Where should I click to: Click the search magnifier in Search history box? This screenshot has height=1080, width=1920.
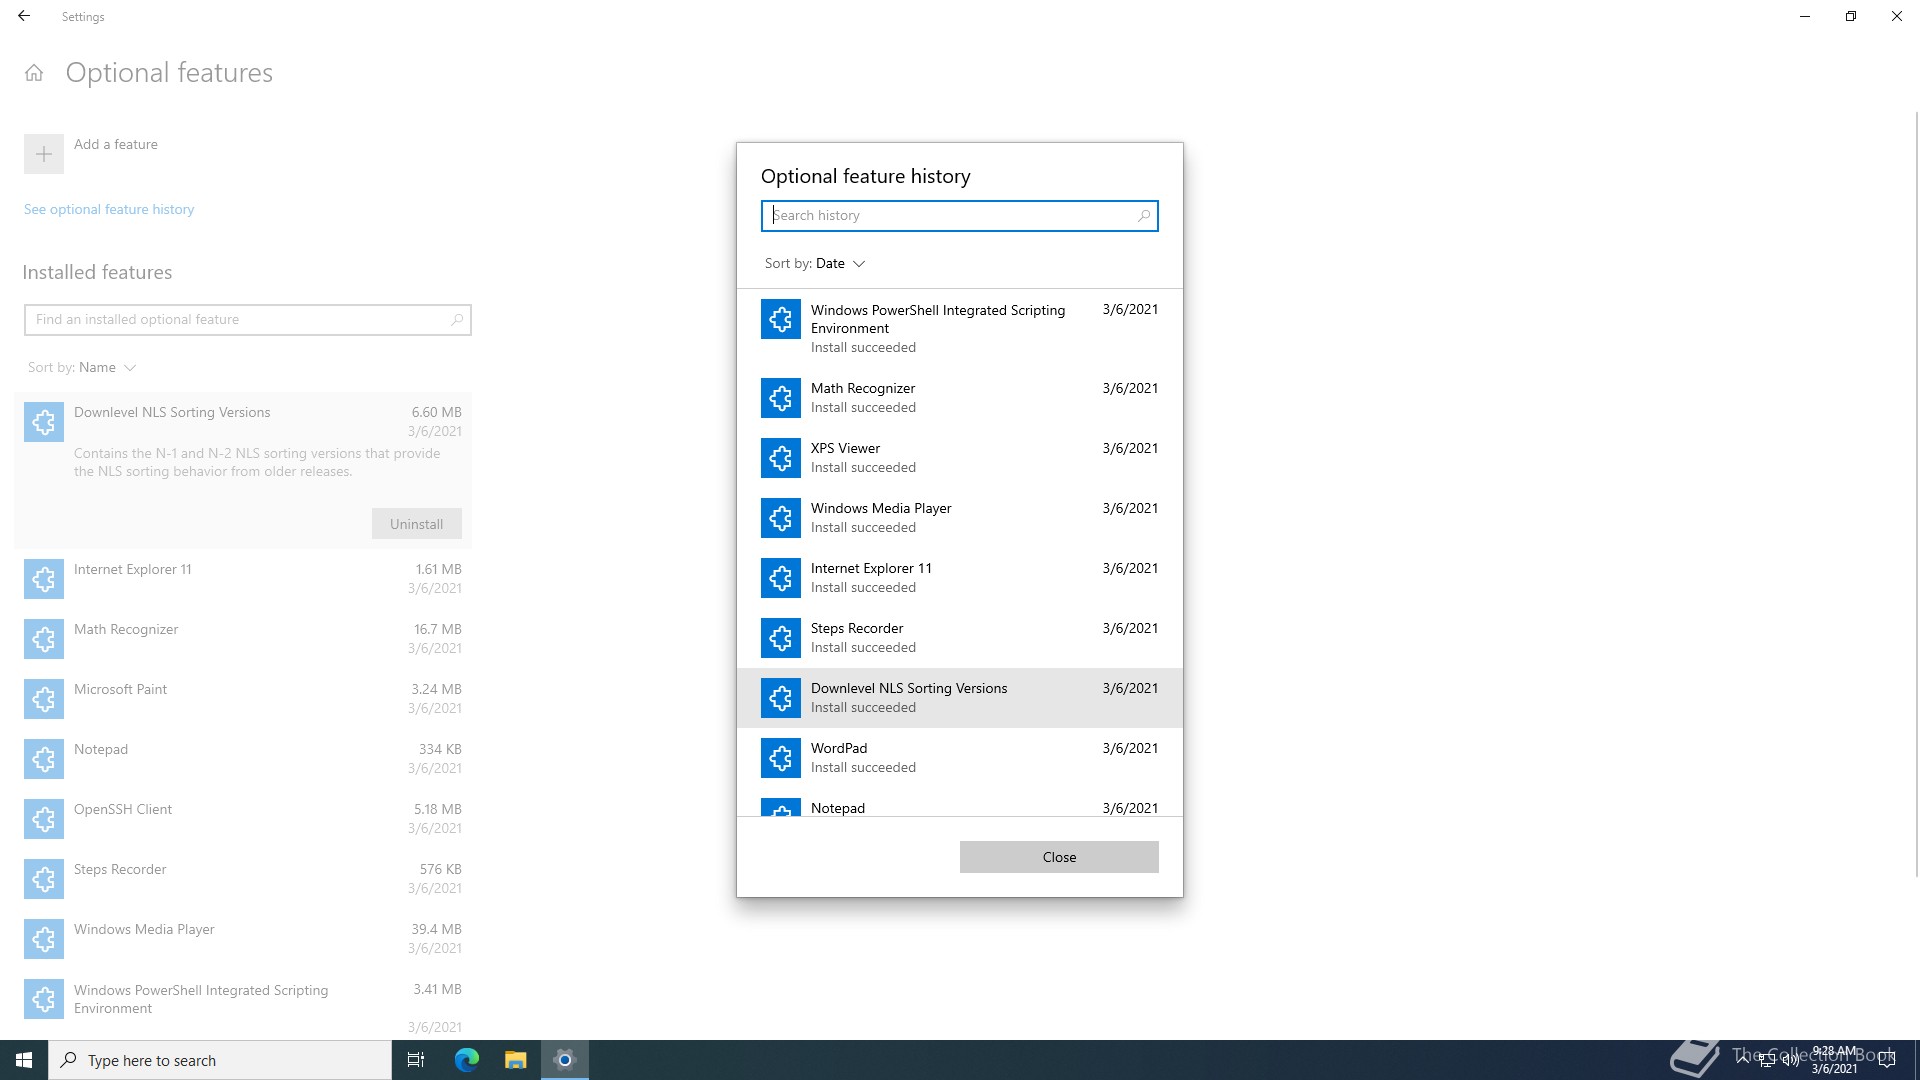[x=1144, y=215]
